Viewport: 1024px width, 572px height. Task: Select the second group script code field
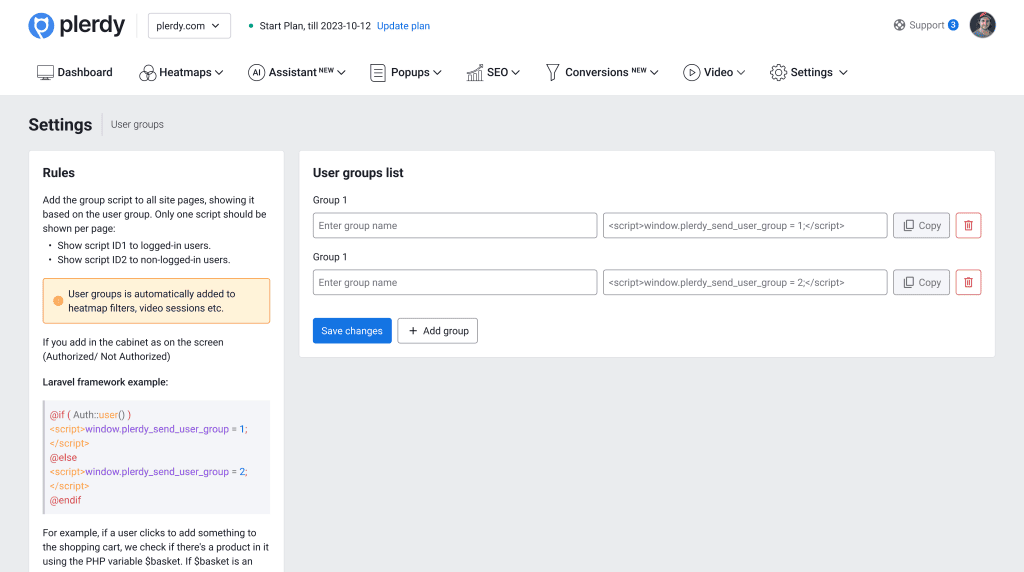pyautogui.click(x=745, y=283)
